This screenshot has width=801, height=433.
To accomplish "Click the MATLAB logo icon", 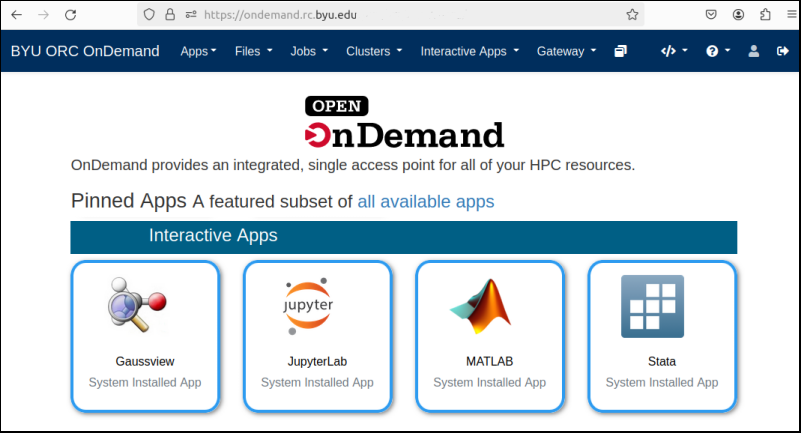I will coord(480,306).
